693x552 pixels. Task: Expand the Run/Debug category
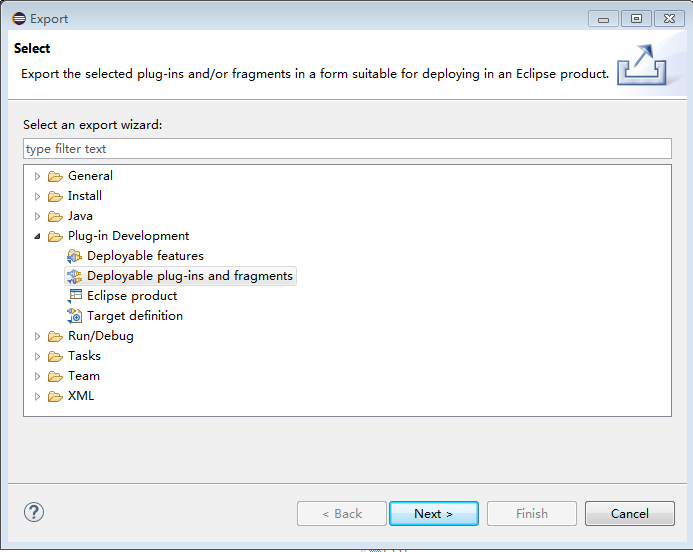click(x=38, y=336)
